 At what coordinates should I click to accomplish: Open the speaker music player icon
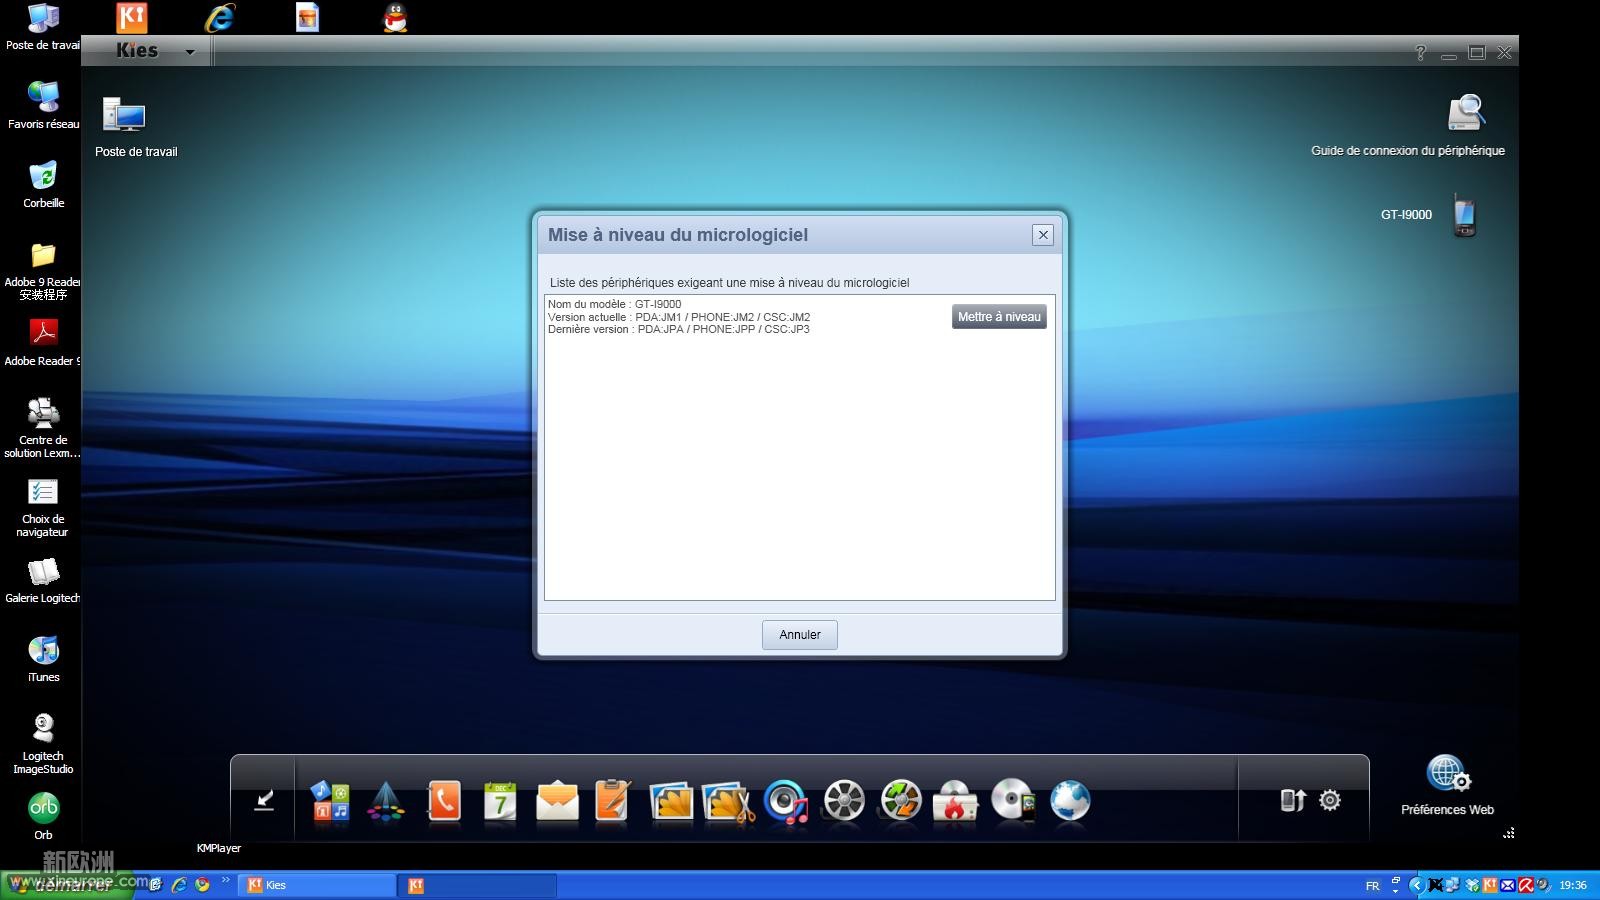point(786,802)
